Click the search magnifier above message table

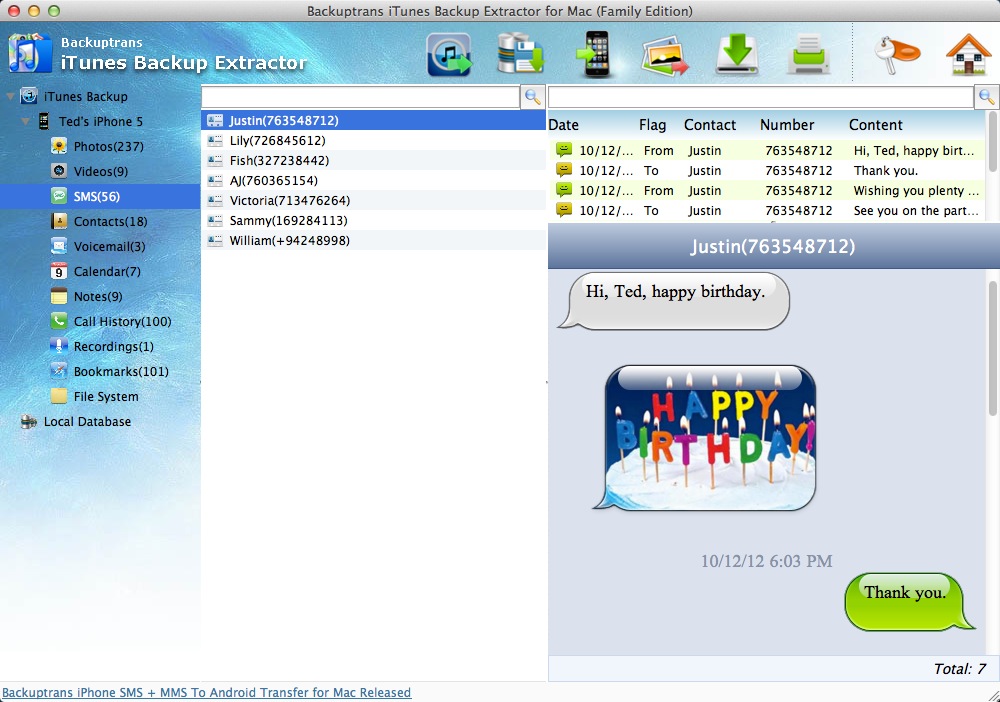point(987,97)
